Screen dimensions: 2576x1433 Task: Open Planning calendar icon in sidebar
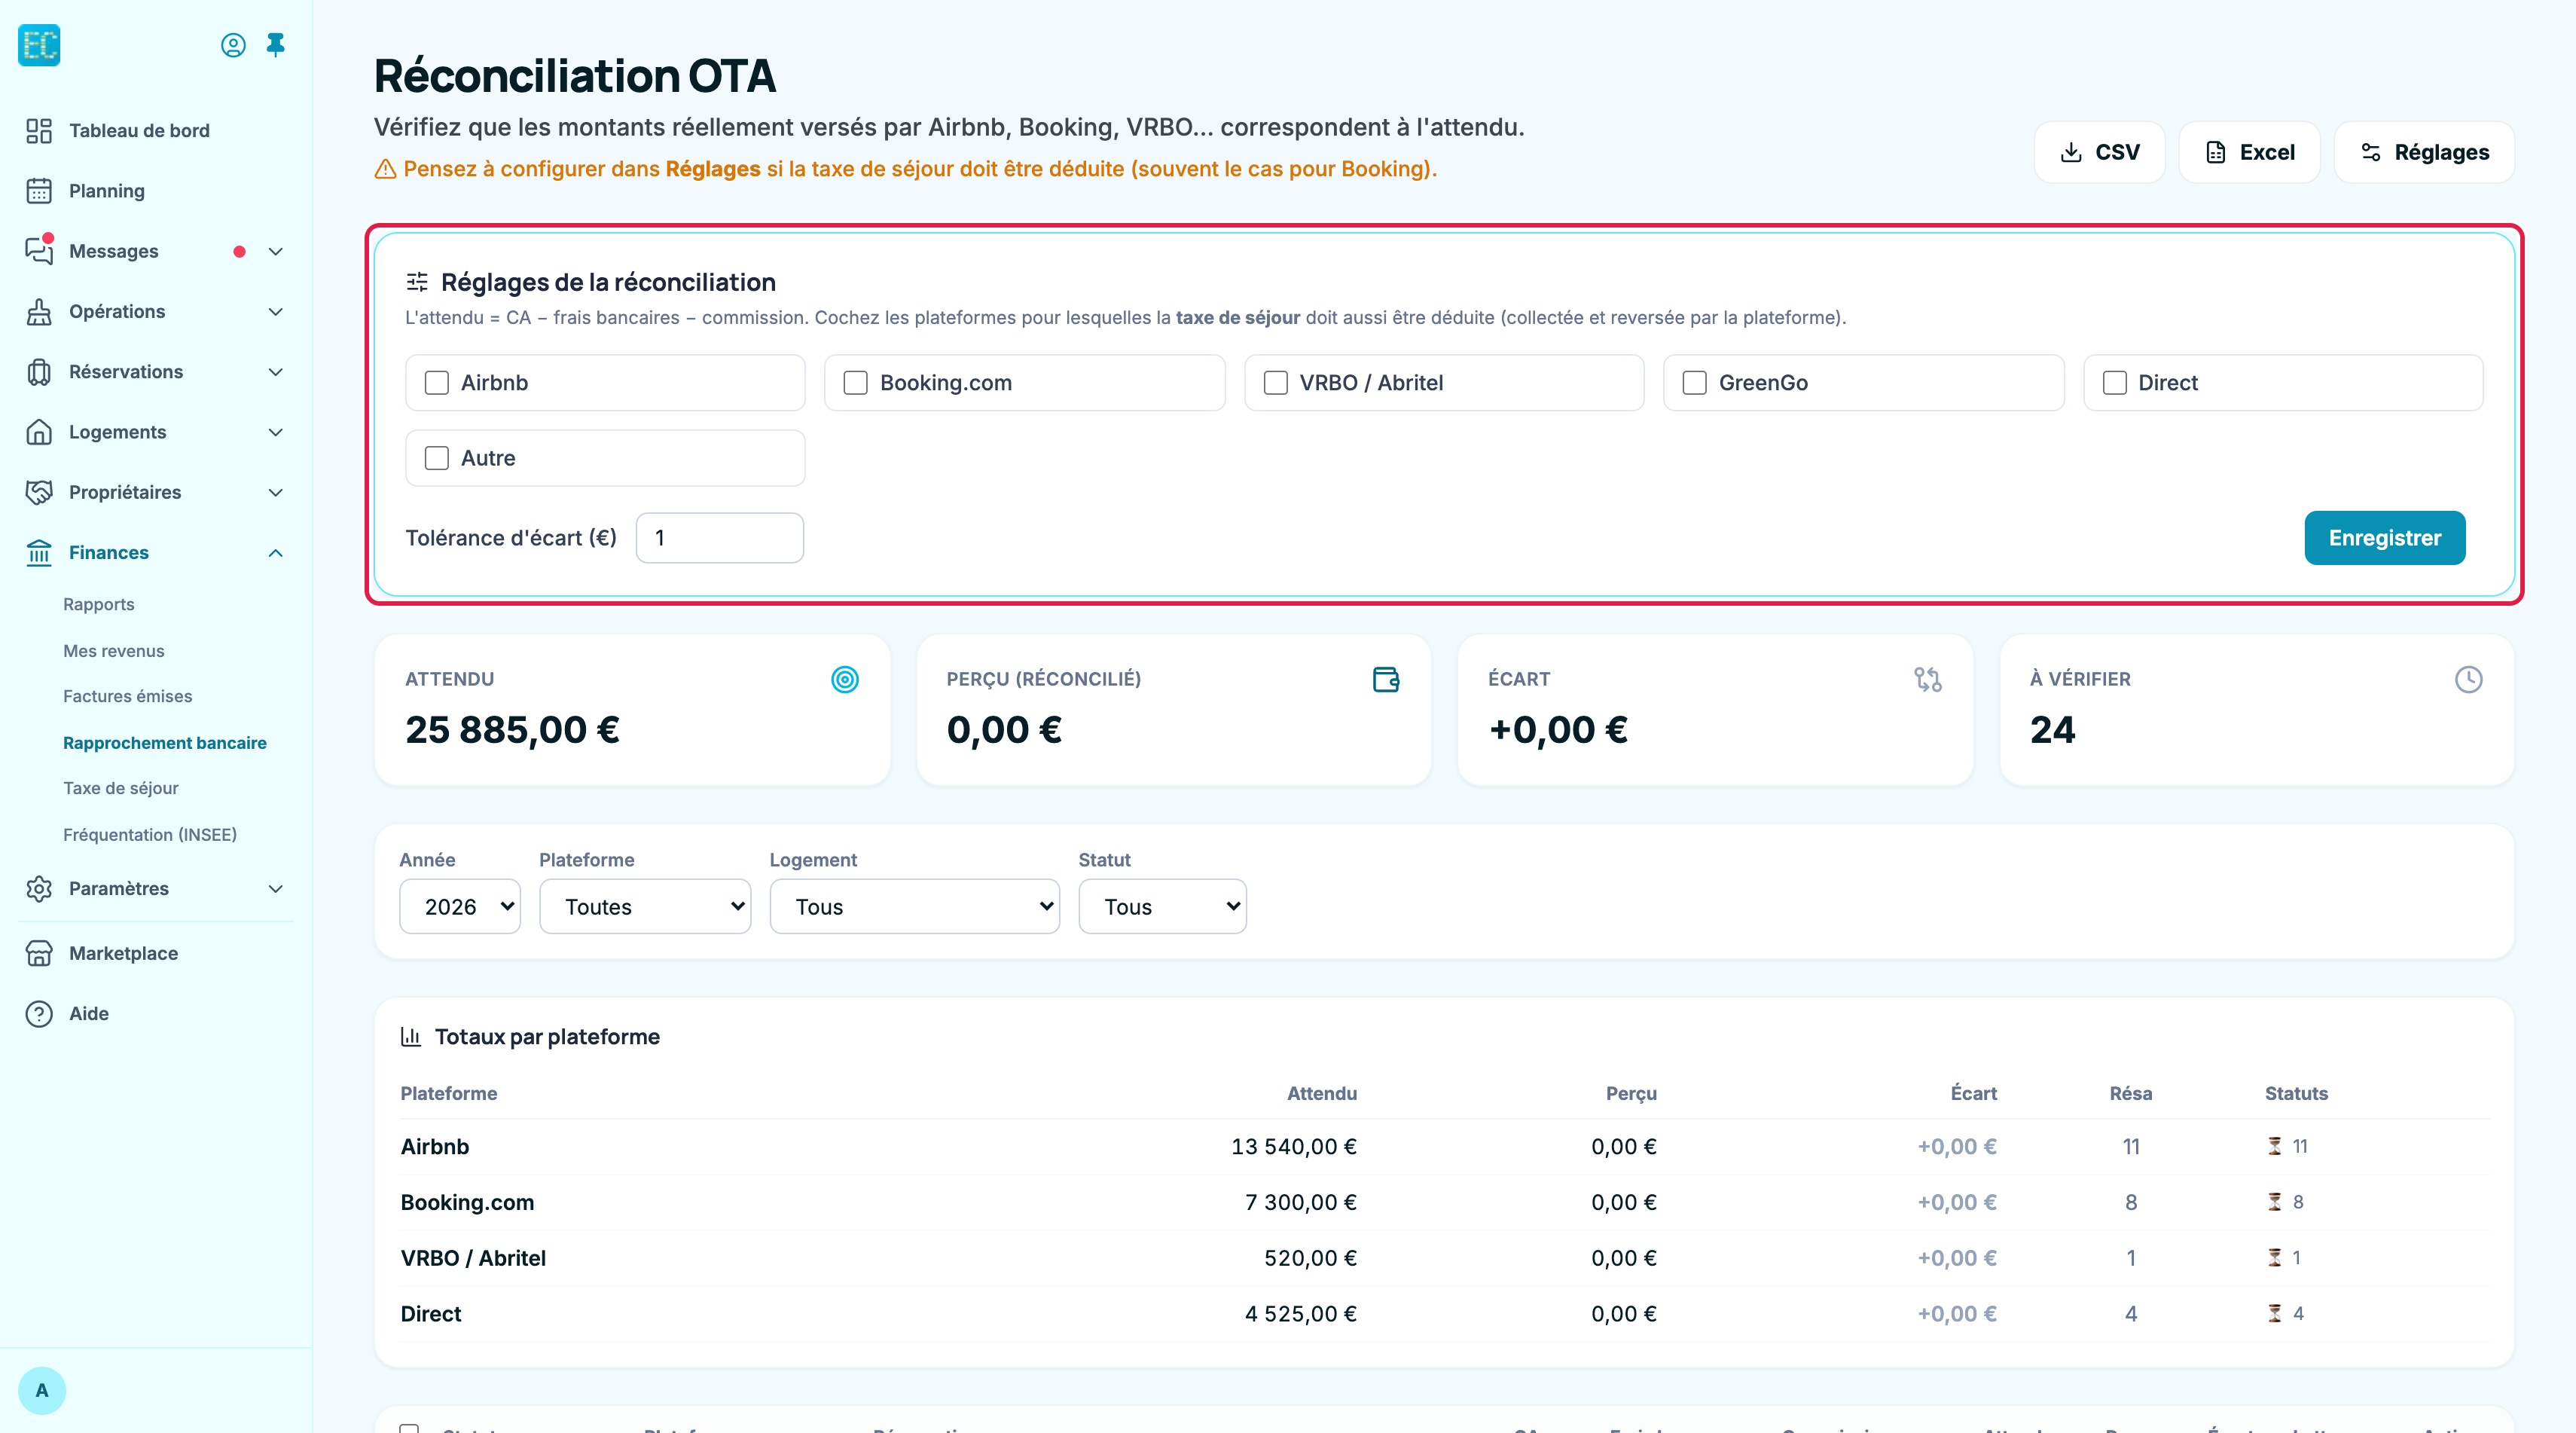pos(39,191)
